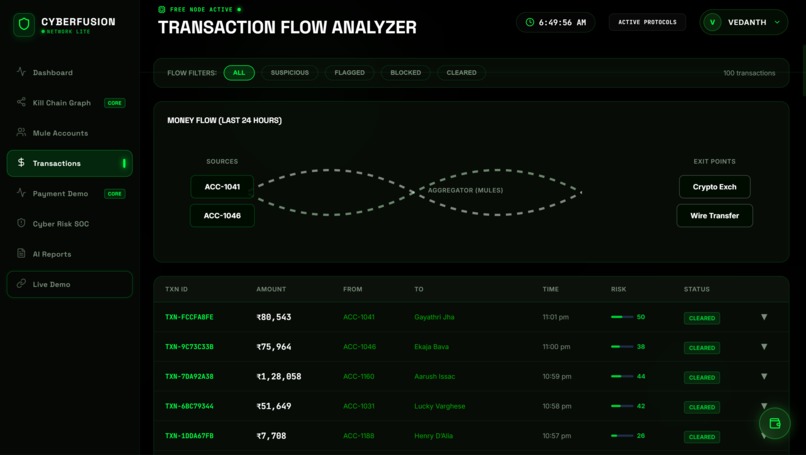This screenshot has height=455, width=806.
Task: Filter transactions by CLEARED
Action: click(462, 72)
